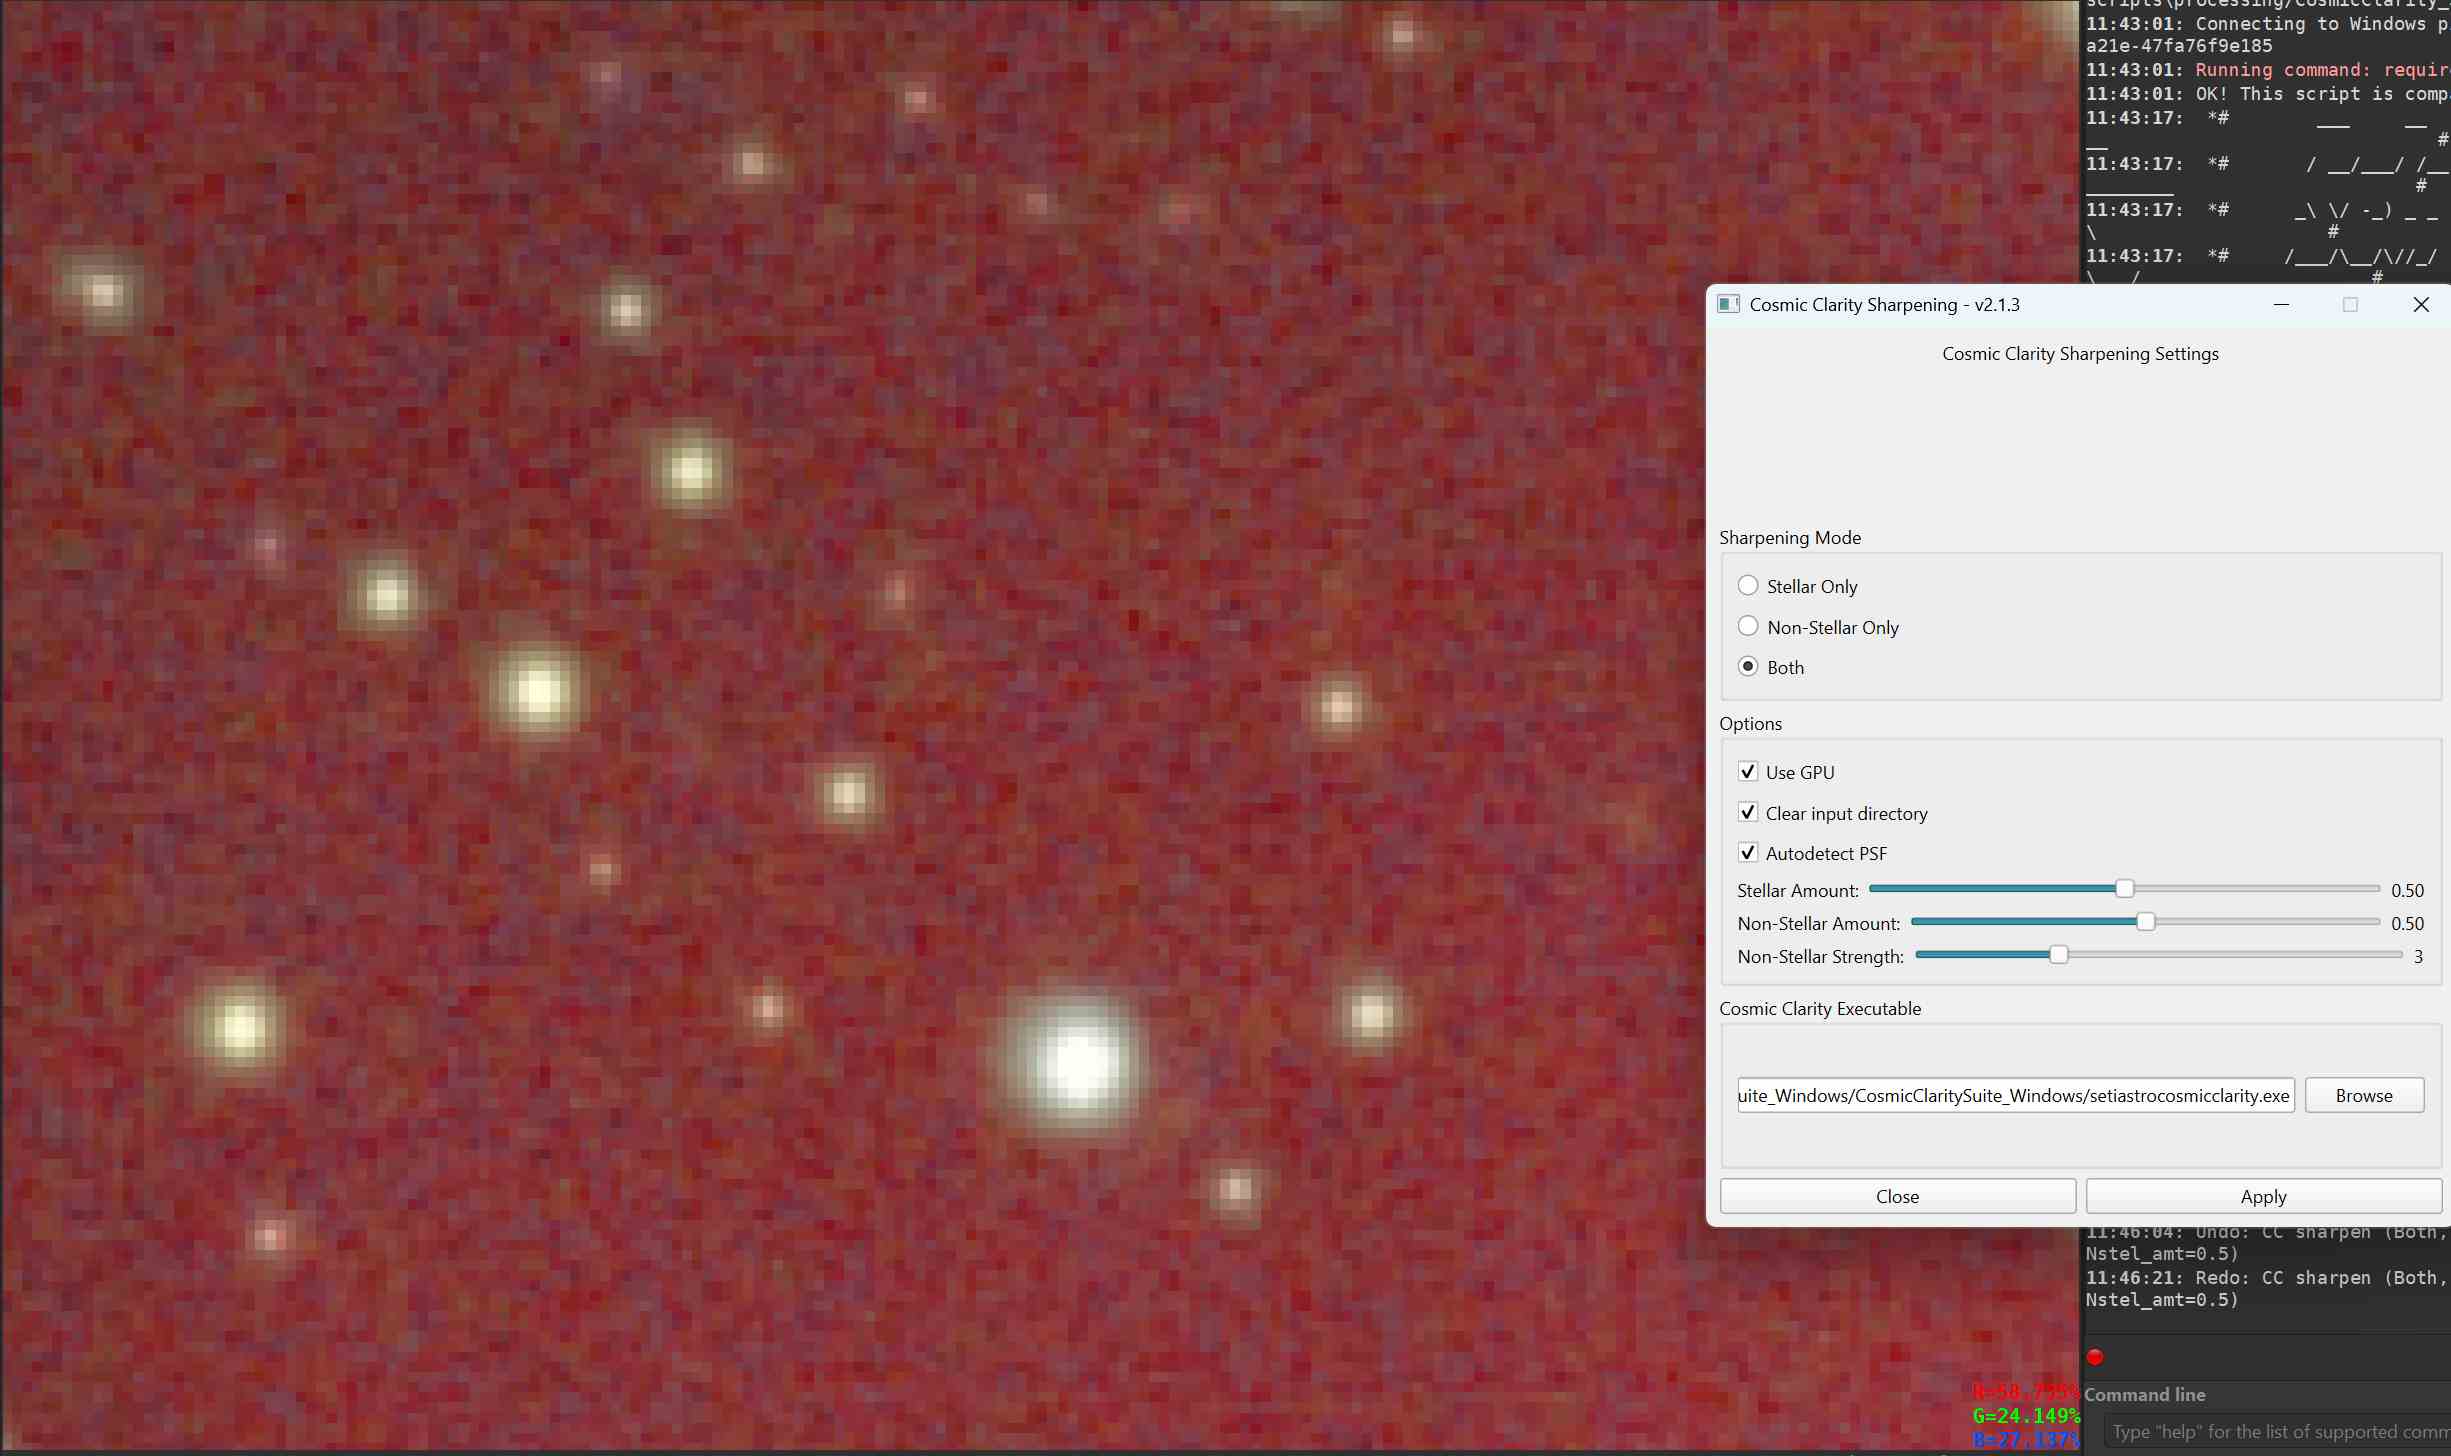Click the brightest star in the image
The width and height of the screenshot is (2451, 1456).
(x=1077, y=1063)
